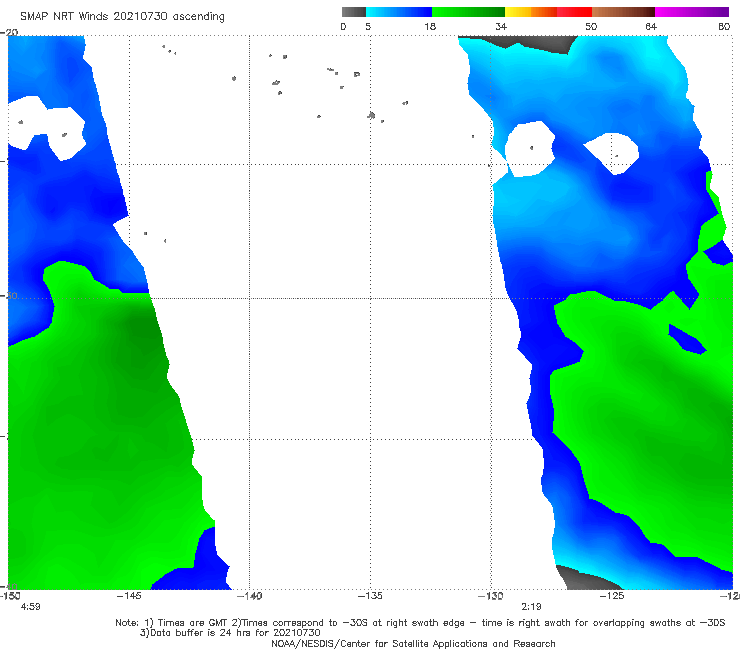The image size is (740, 650).
Task: Click the longitude label '-135'
Action: click(x=370, y=596)
